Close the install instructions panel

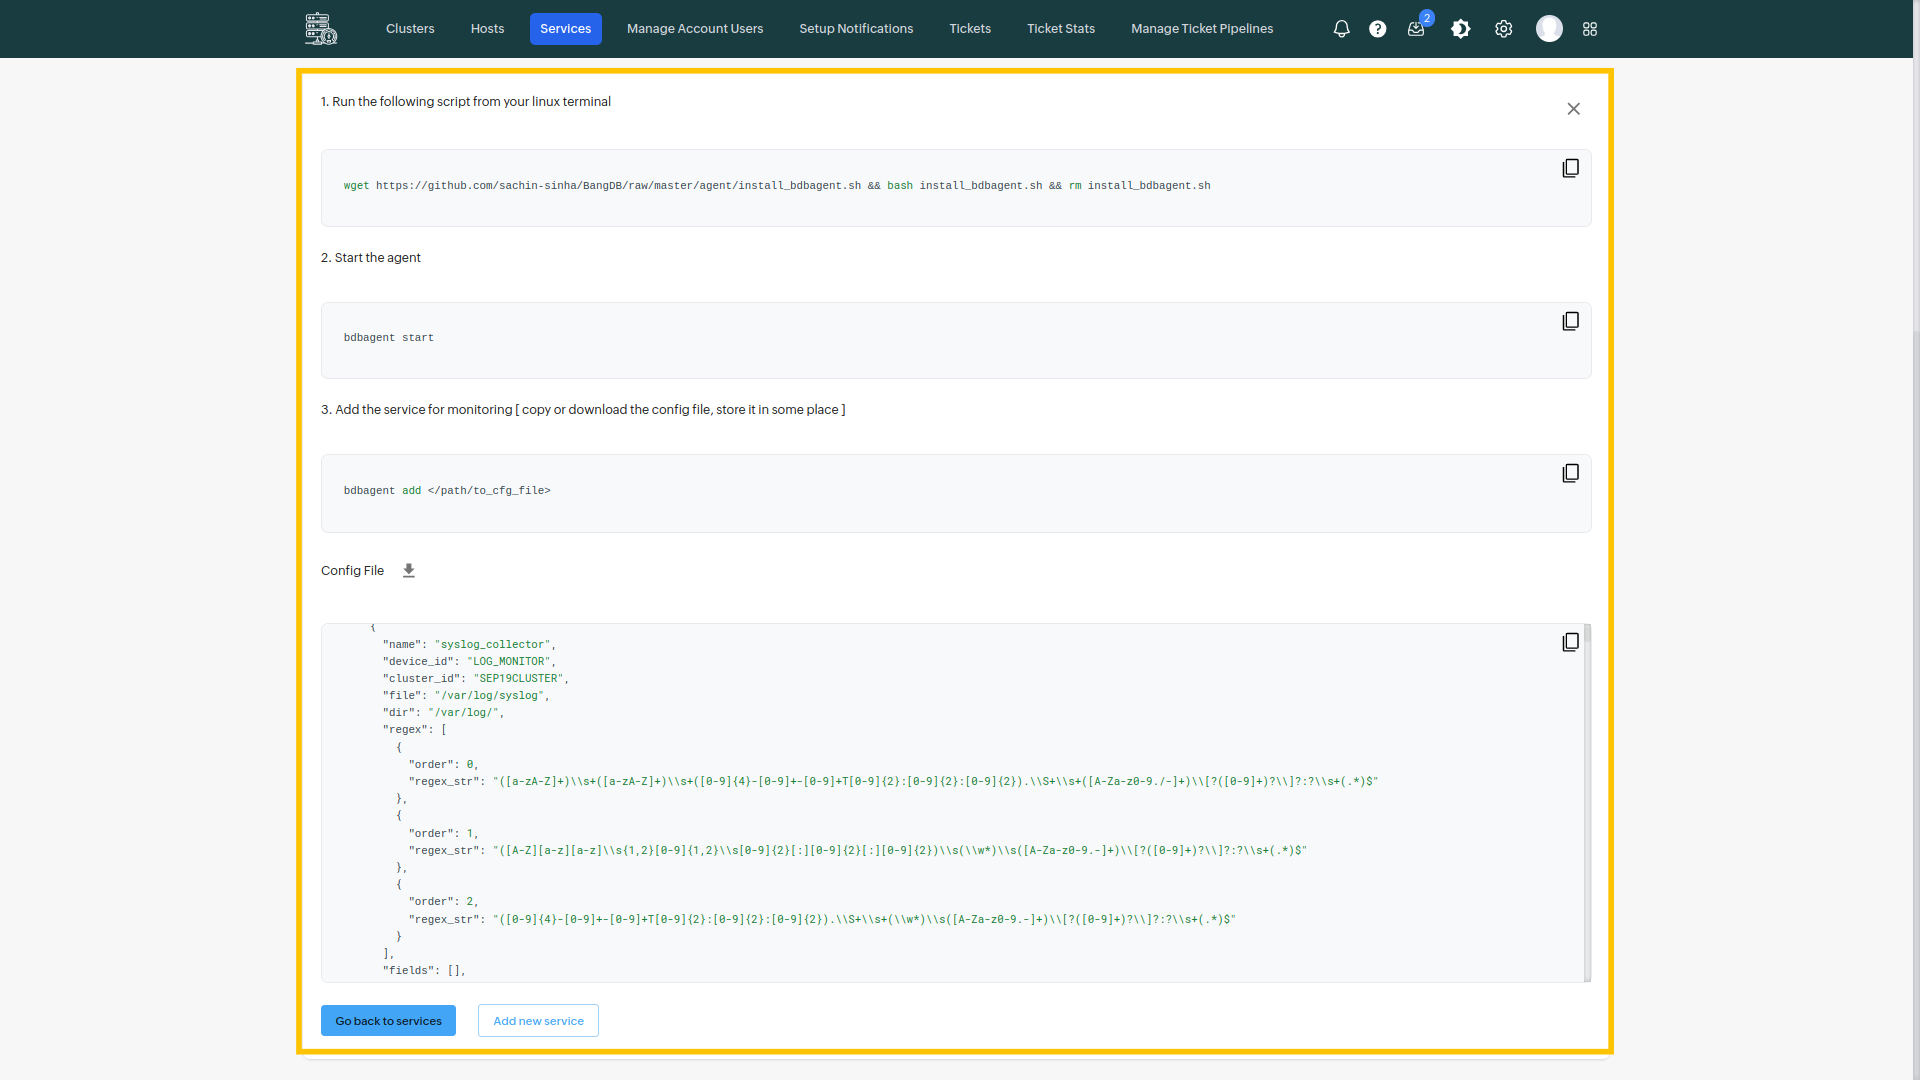click(x=1574, y=109)
